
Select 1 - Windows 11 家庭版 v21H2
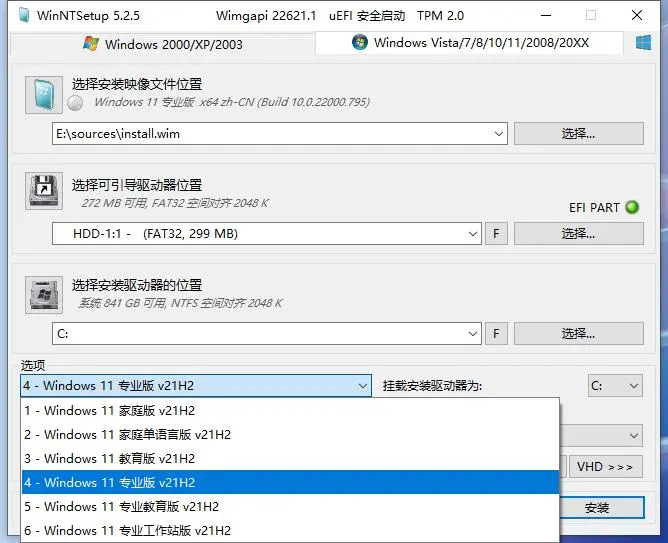[x=290, y=411]
